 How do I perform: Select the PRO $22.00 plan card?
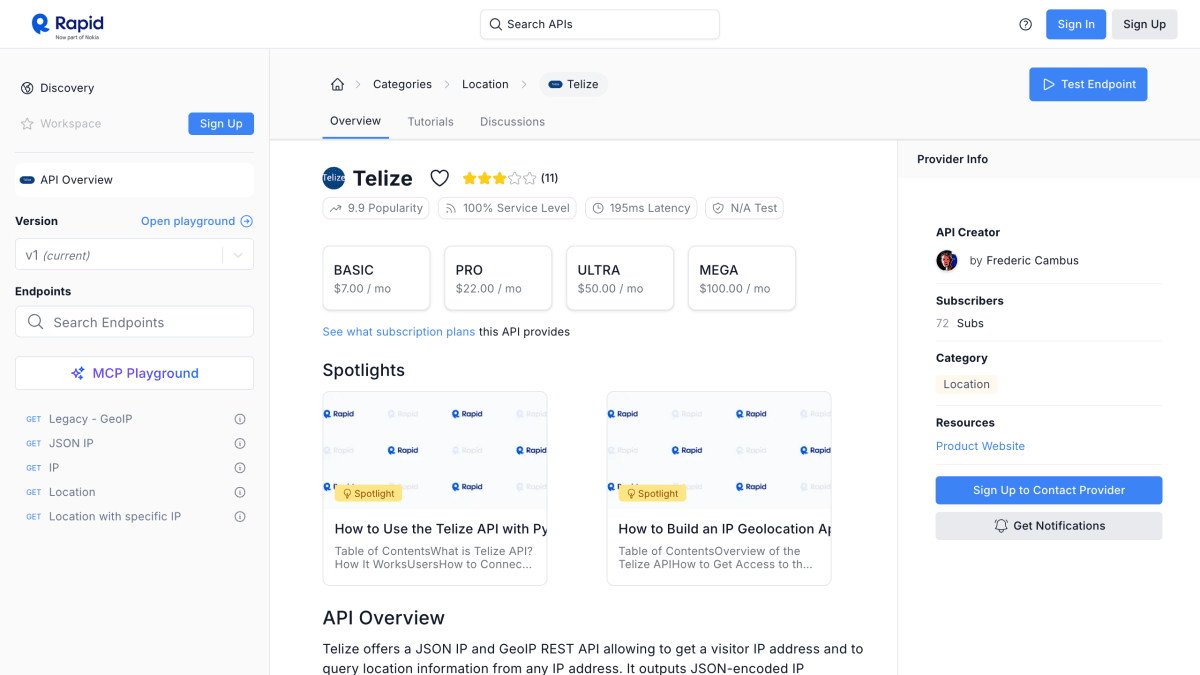point(498,278)
